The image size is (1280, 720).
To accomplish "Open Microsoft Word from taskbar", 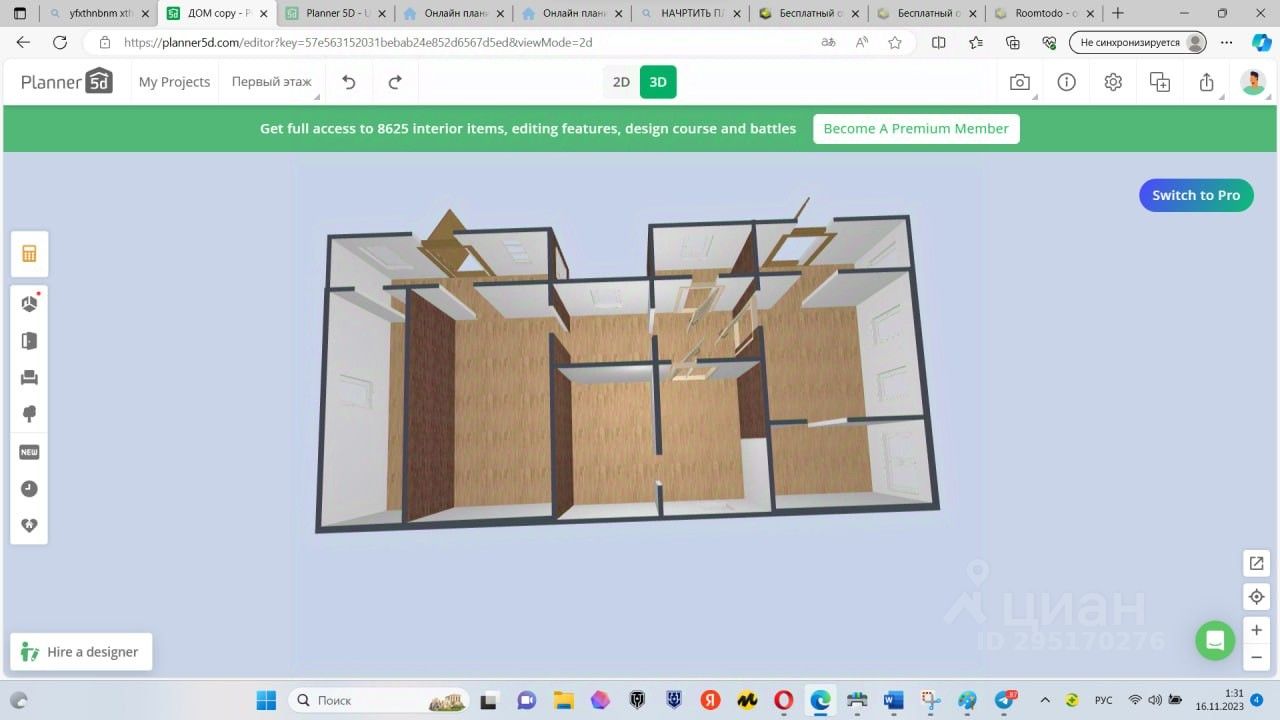I will [x=893, y=700].
